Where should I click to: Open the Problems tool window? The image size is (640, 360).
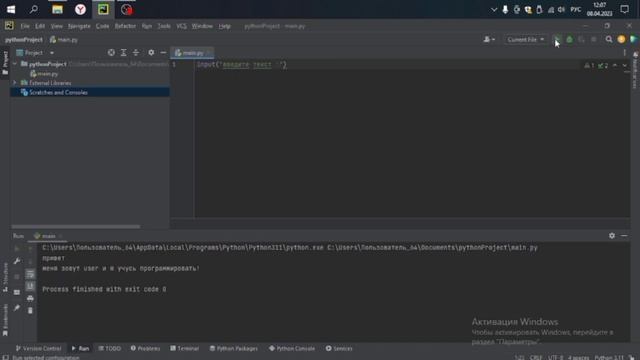(145, 349)
